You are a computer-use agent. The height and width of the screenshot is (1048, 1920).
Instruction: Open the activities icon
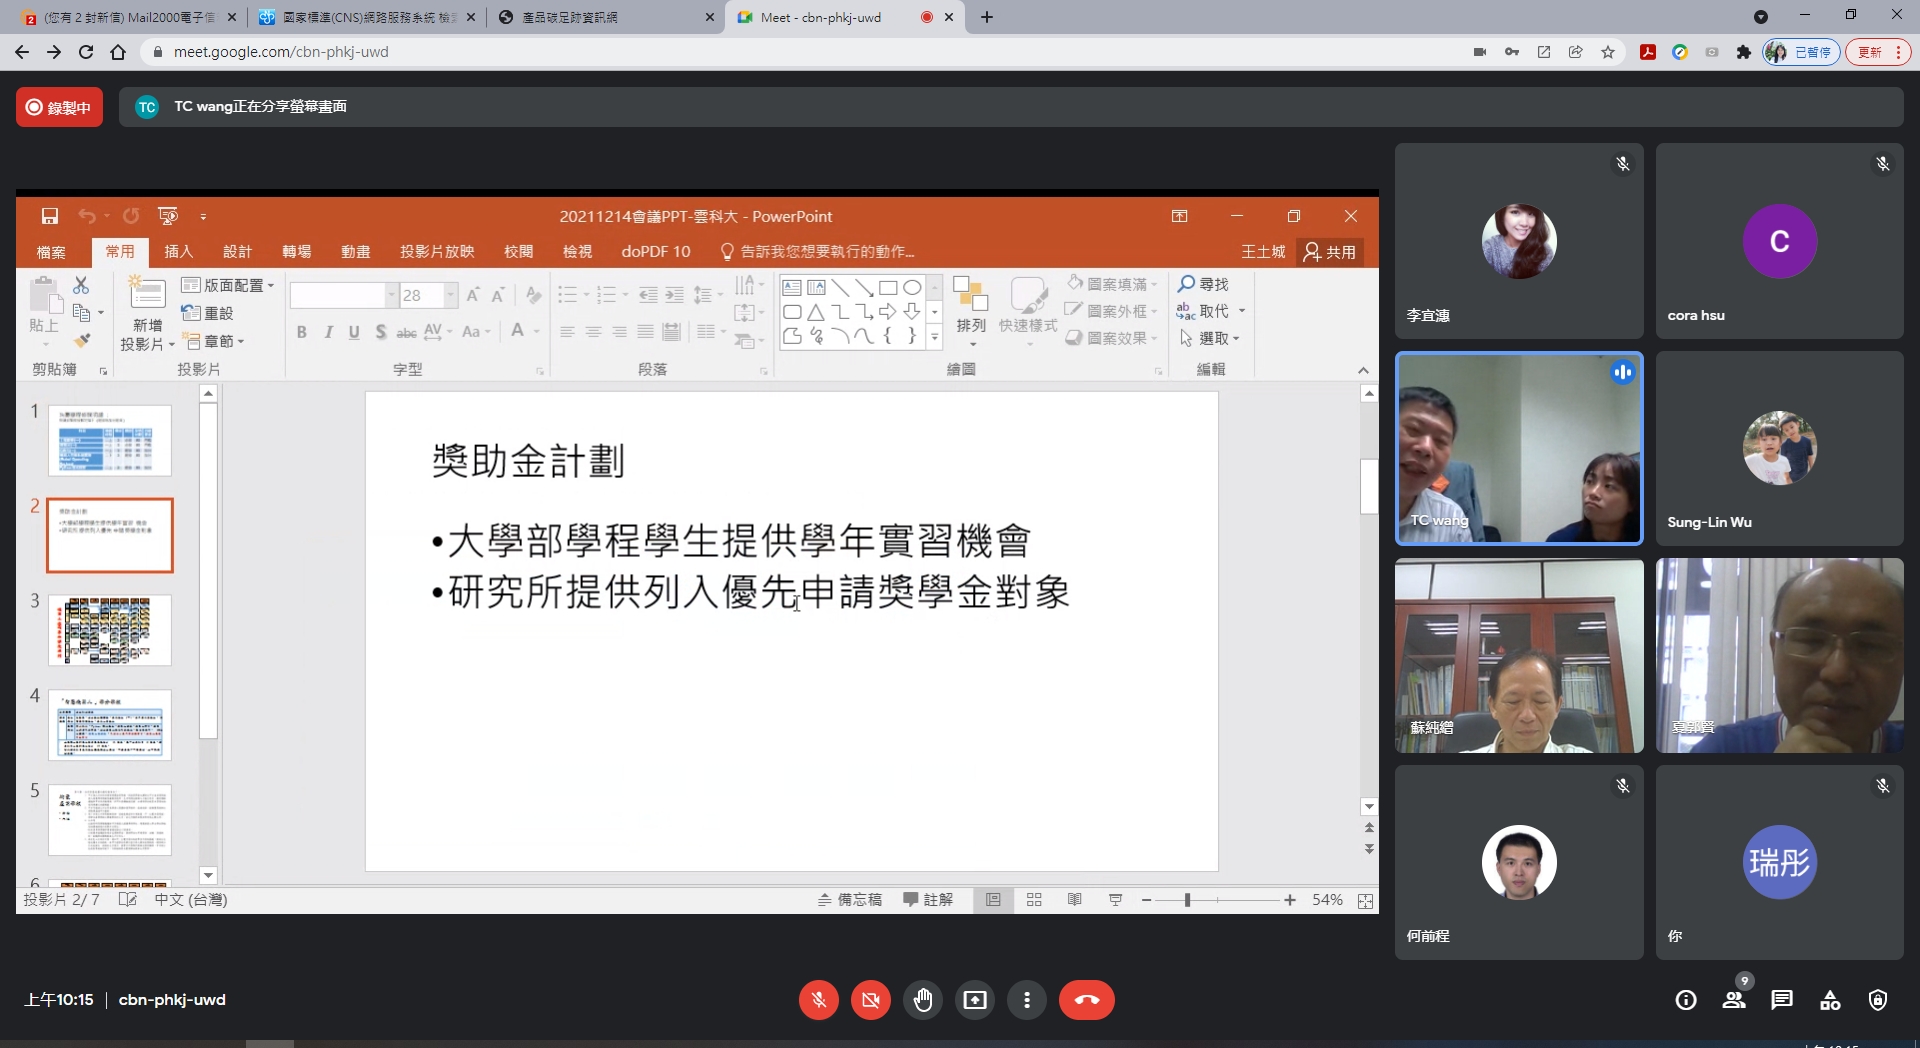[x=1830, y=1000]
